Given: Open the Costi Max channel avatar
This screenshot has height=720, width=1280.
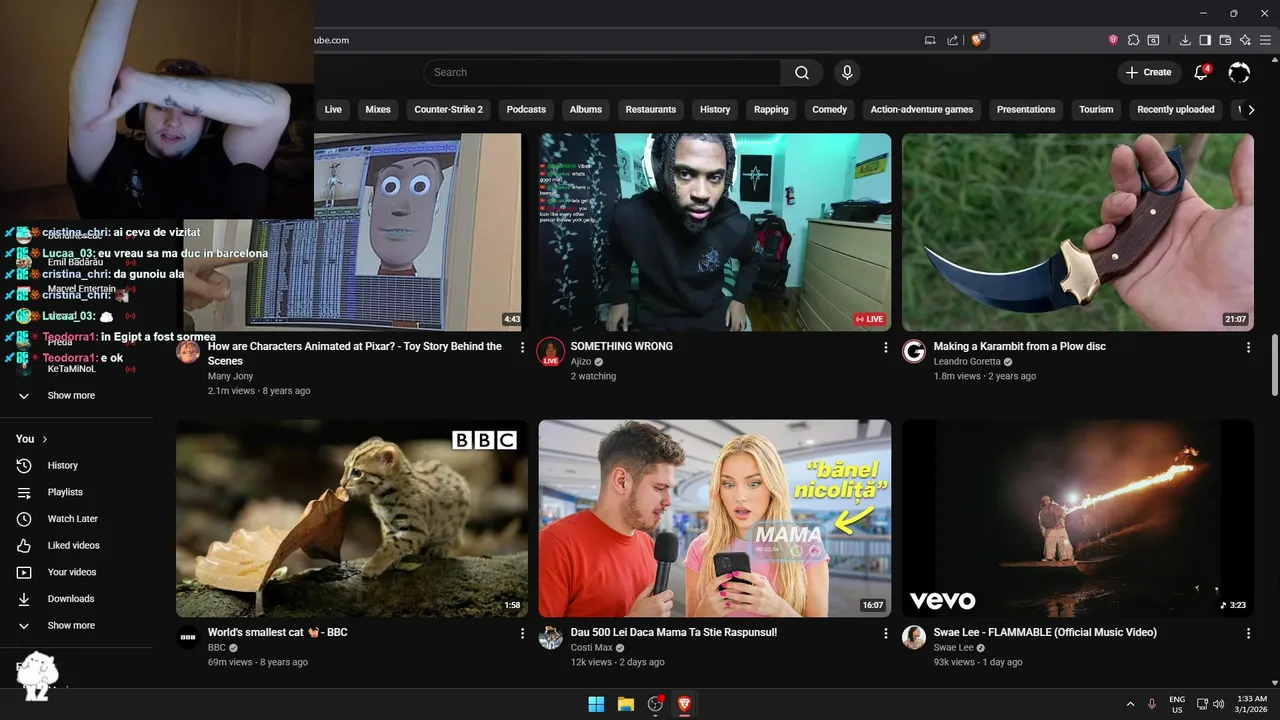Looking at the screenshot, I should (x=551, y=637).
